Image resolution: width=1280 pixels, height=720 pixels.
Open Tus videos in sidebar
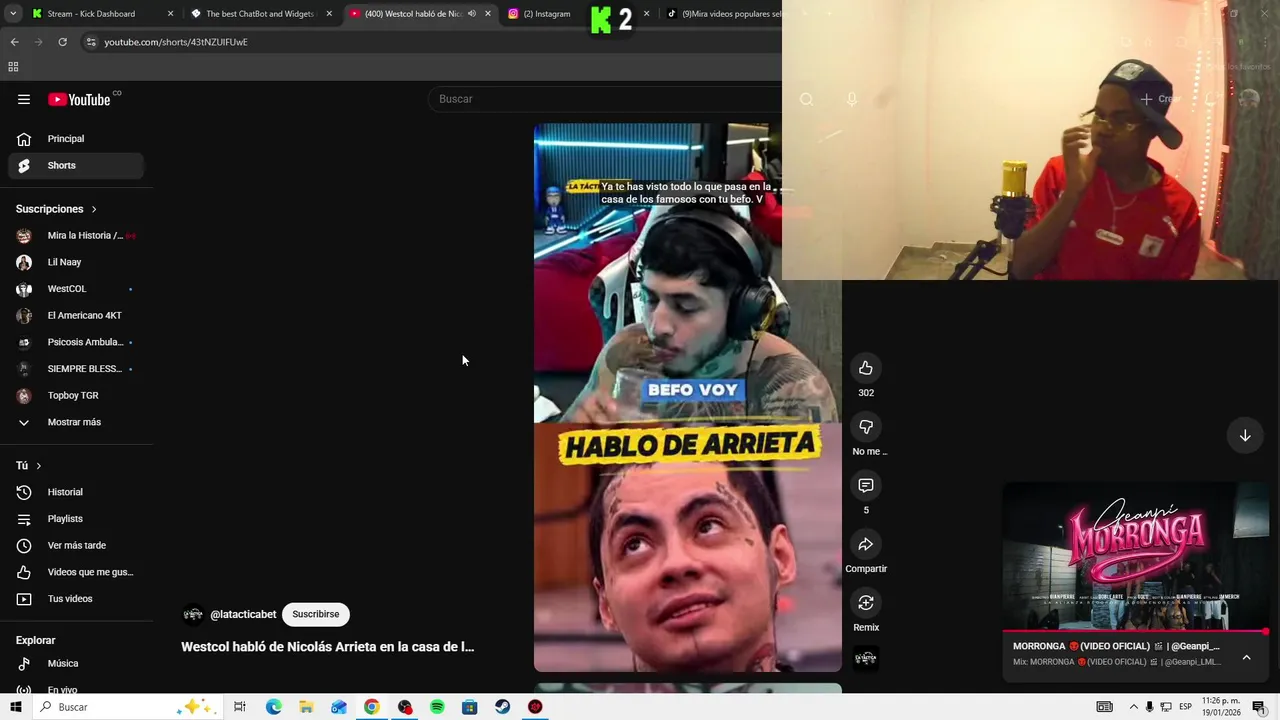point(76,599)
